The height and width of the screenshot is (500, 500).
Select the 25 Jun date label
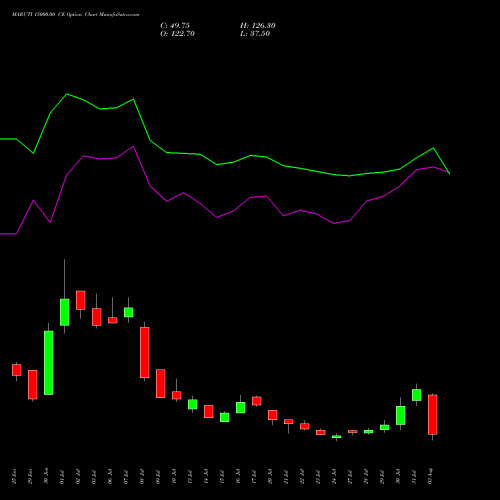pyautogui.click(x=14, y=476)
